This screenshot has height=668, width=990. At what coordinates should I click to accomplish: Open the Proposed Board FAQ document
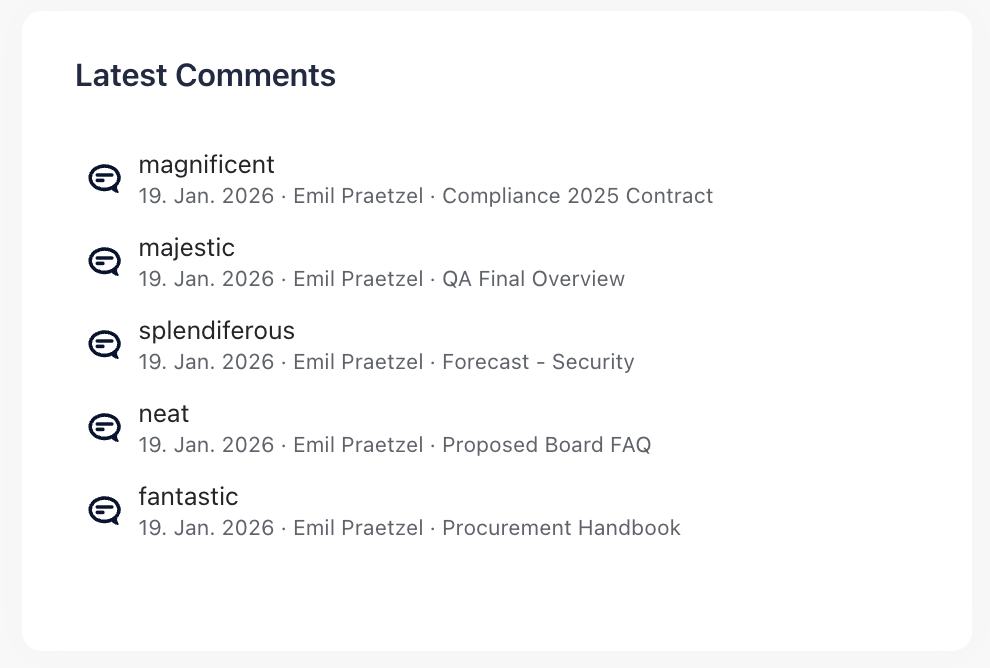pyautogui.click(x=547, y=445)
